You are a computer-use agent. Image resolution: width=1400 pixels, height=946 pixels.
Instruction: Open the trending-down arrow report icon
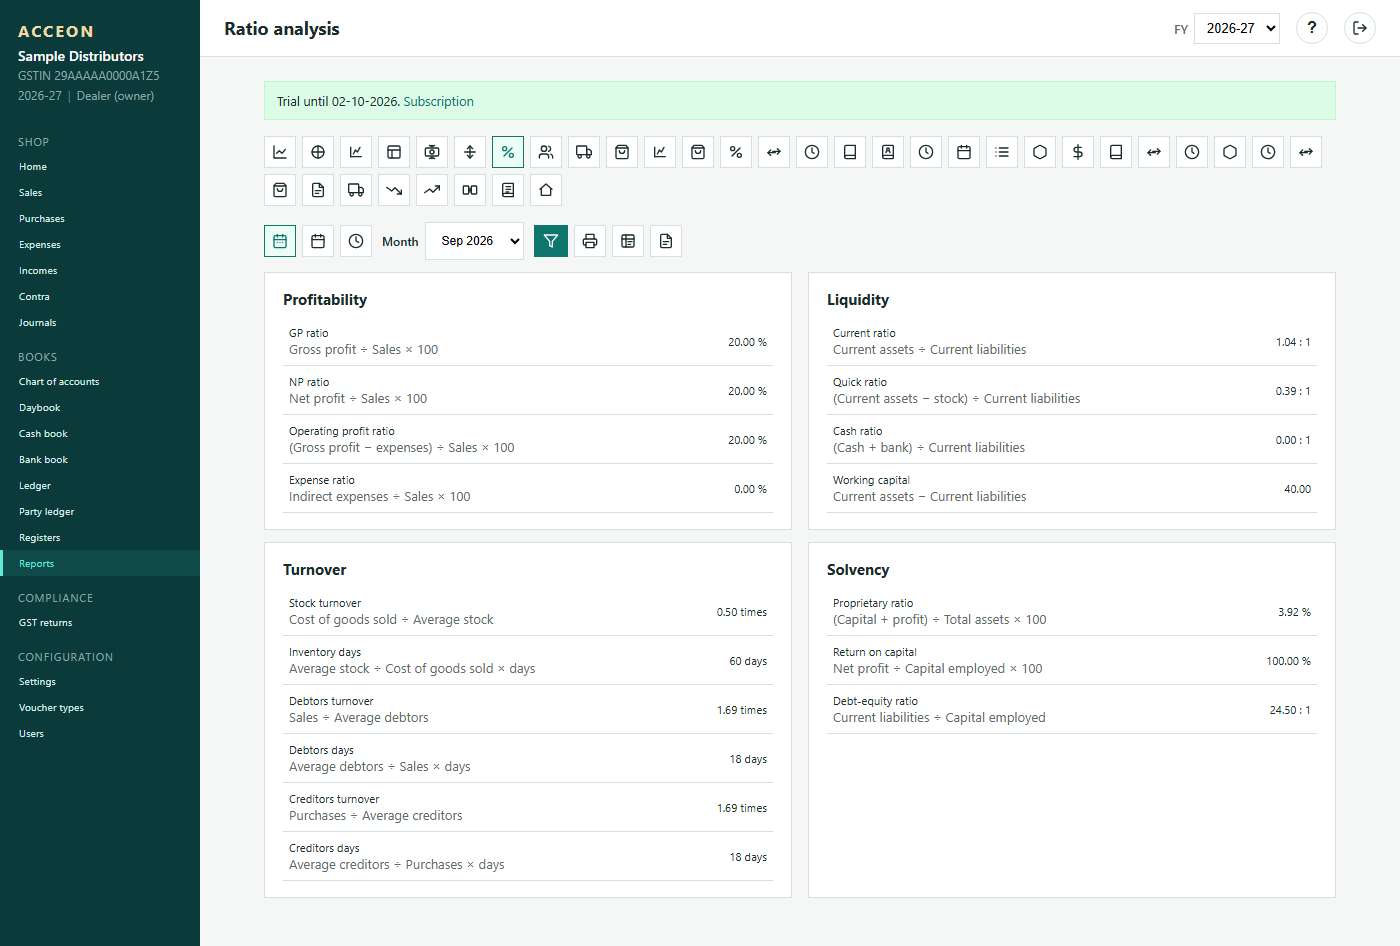pyautogui.click(x=394, y=190)
